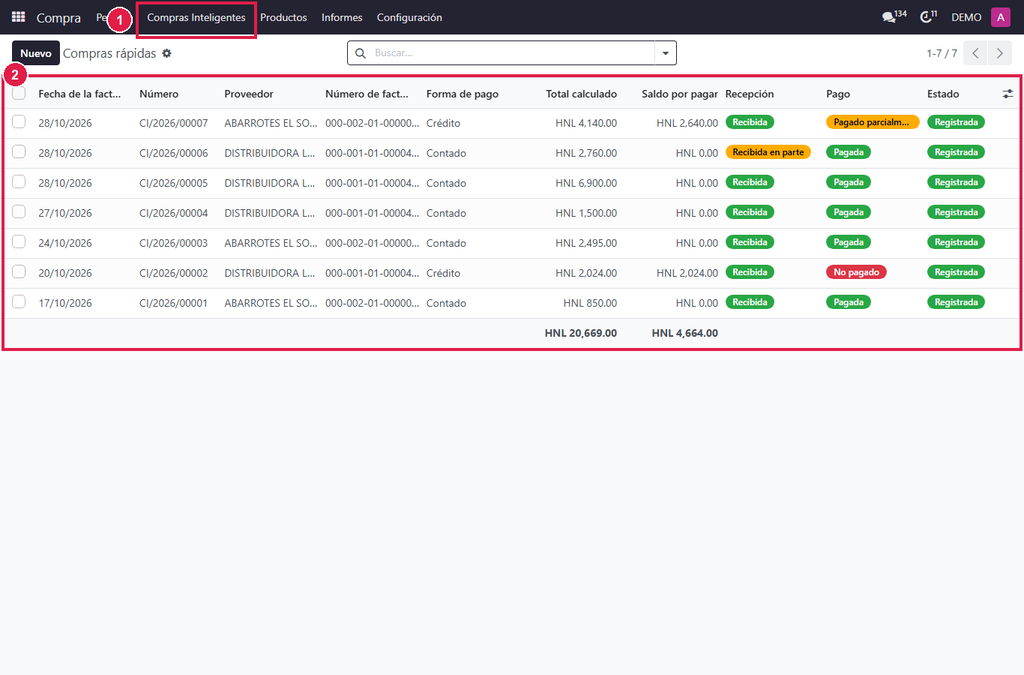The height and width of the screenshot is (675, 1024).
Task: Check the row CI/2026/00003
Action: coord(19,242)
